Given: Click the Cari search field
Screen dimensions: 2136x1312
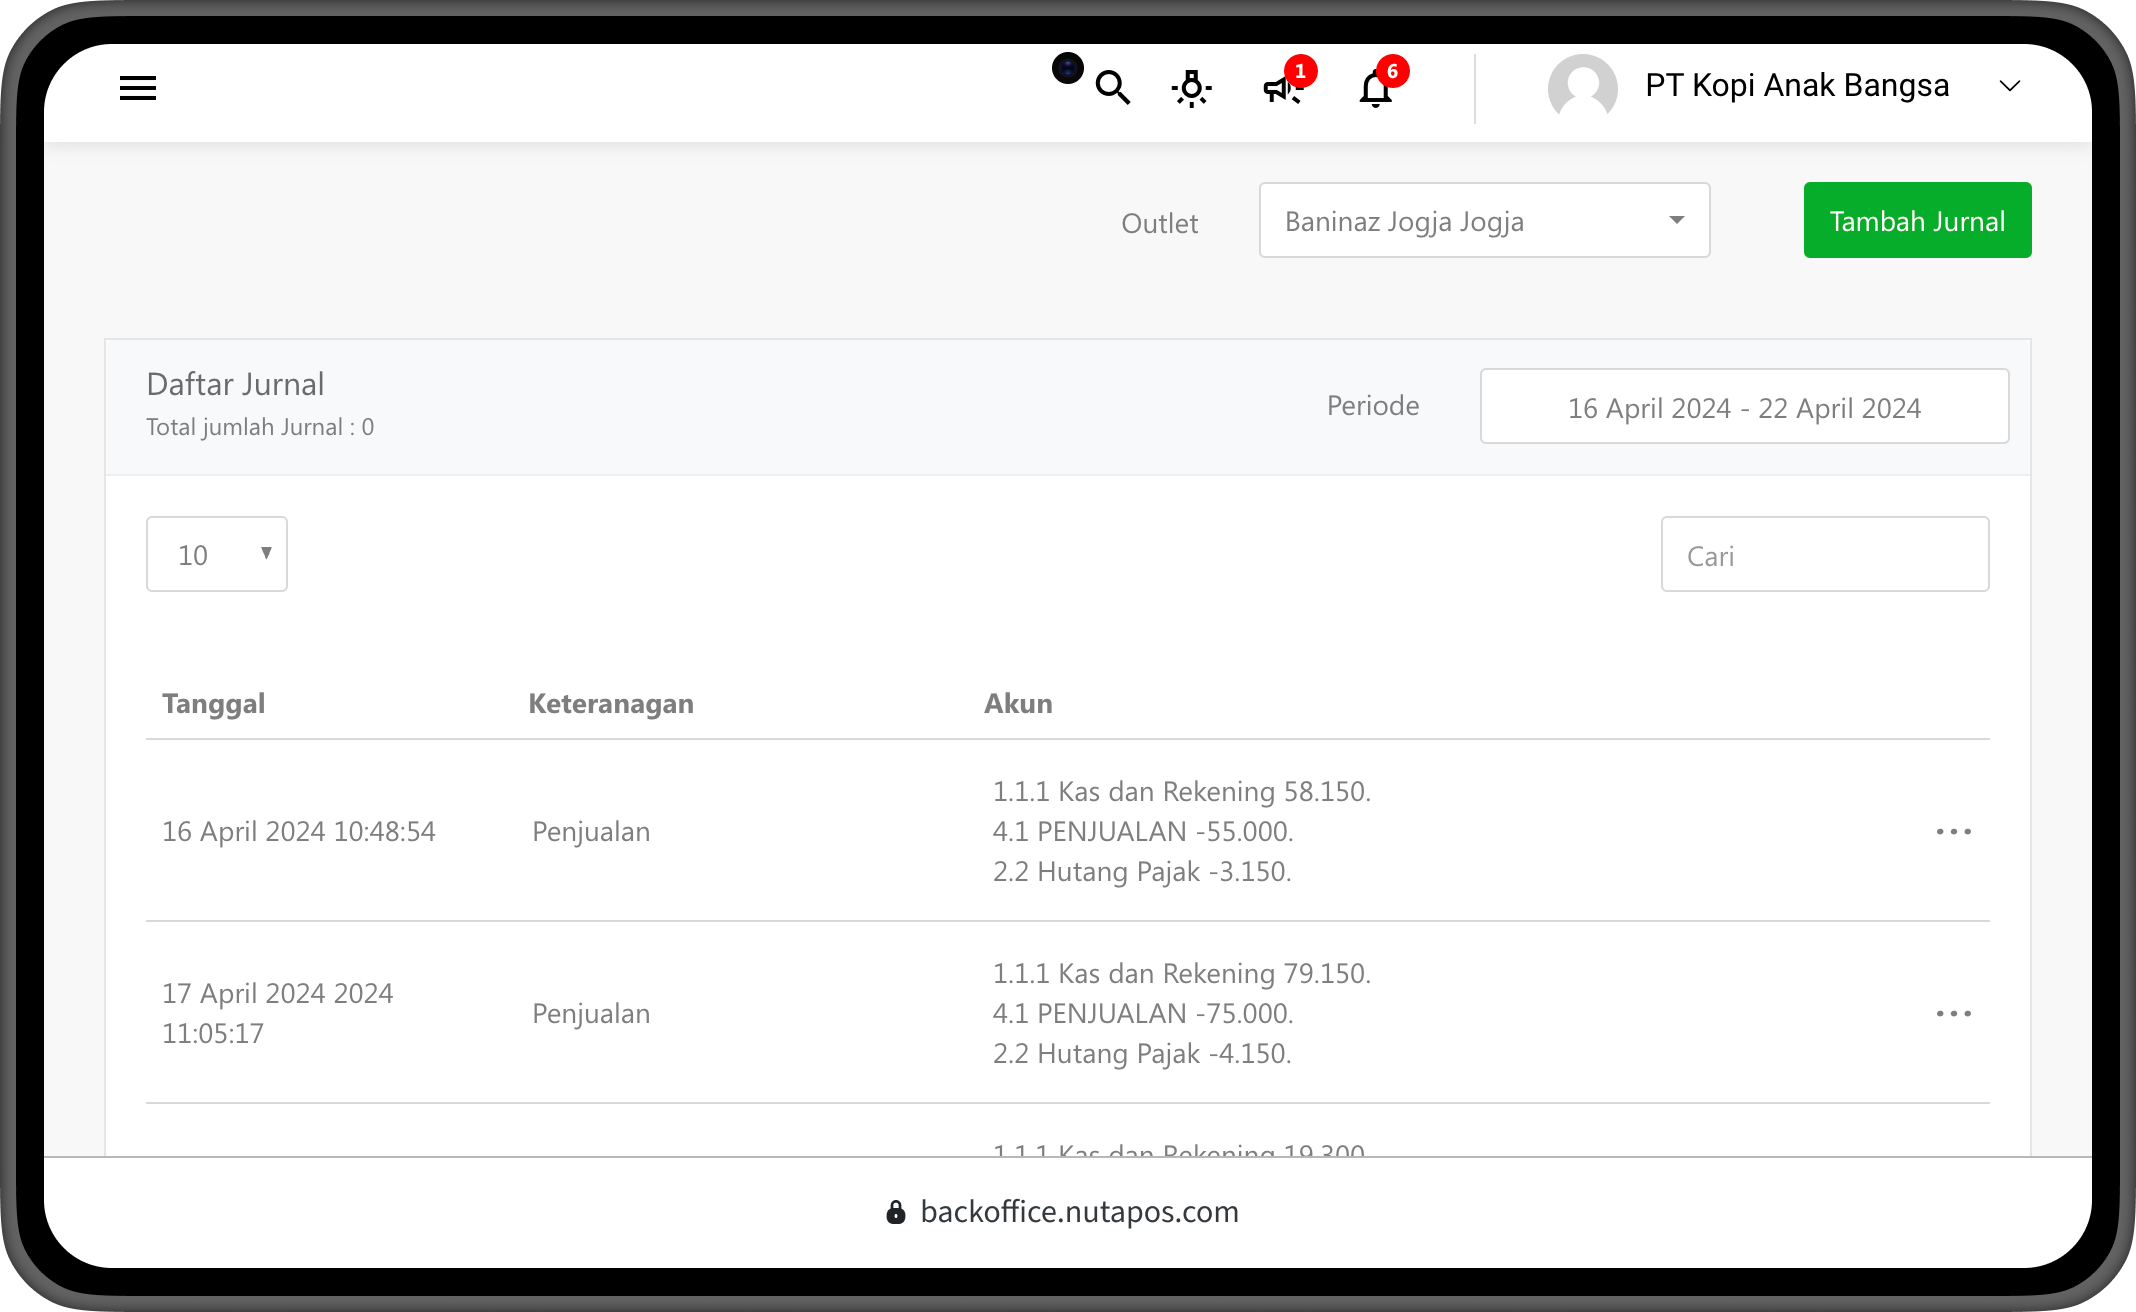Looking at the screenshot, I should tap(1825, 555).
